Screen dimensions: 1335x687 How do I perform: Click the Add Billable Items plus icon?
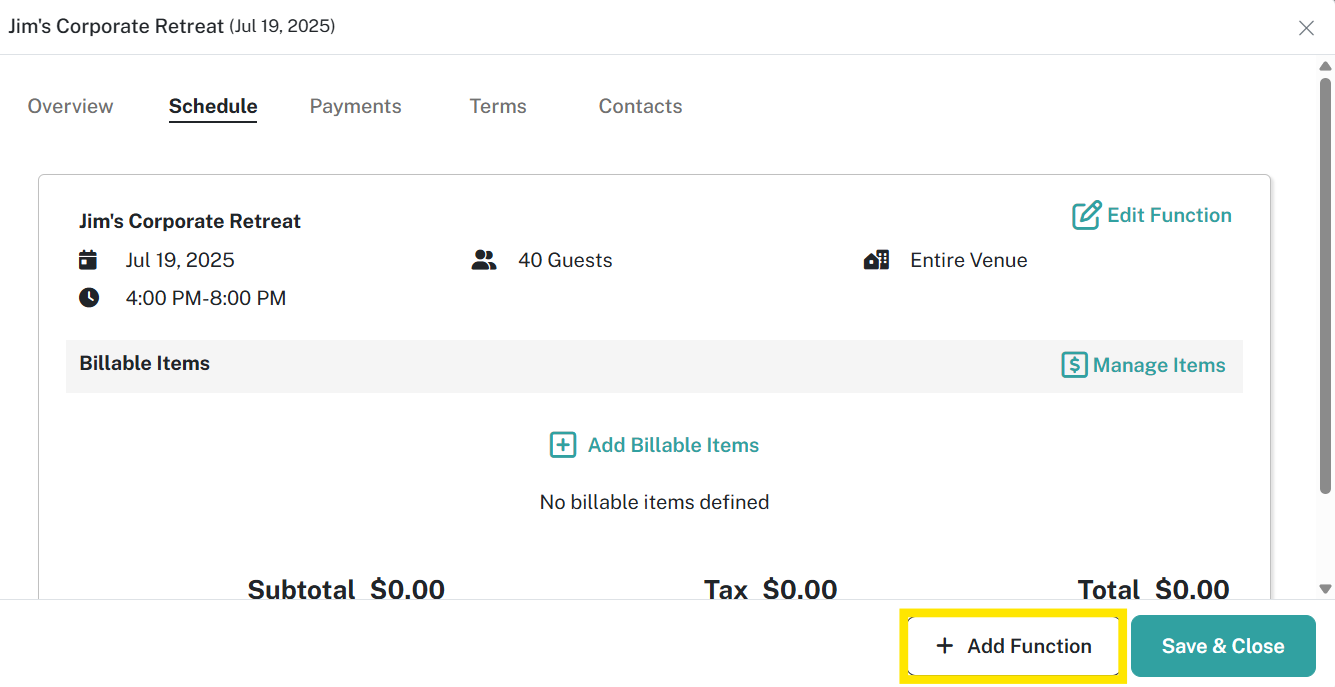pos(563,445)
